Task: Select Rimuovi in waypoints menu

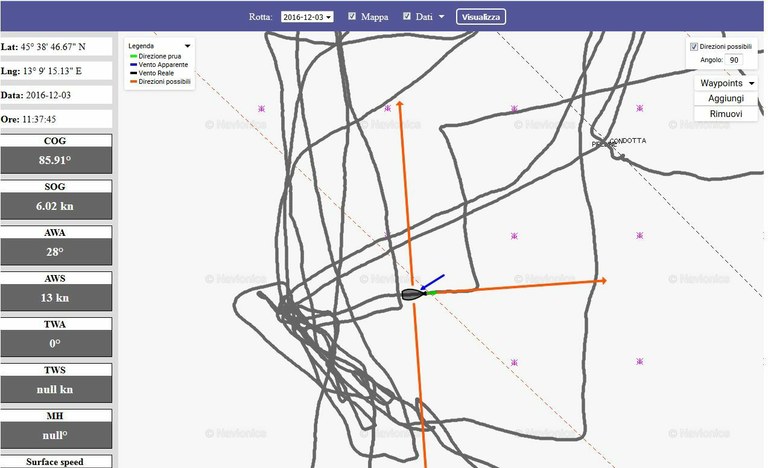Action: pos(725,114)
